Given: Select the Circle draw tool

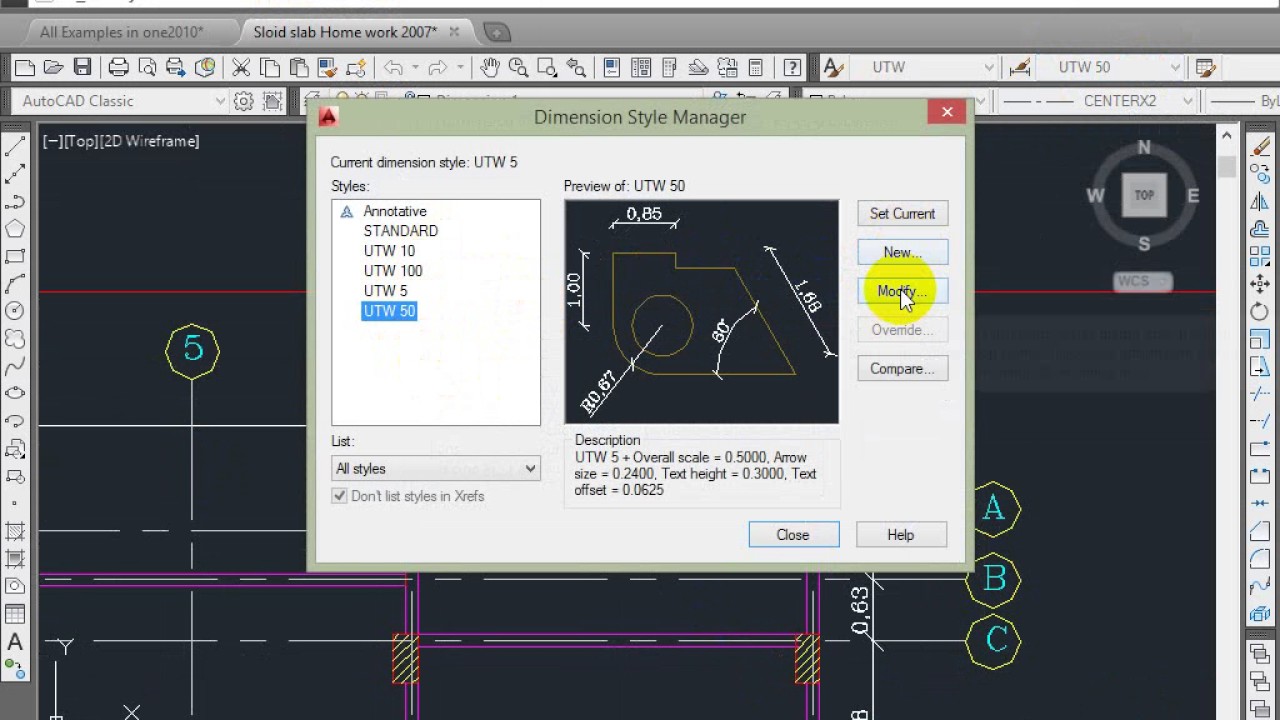Looking at the screenshot, I should pyautogui.click(x=15, y=312).
